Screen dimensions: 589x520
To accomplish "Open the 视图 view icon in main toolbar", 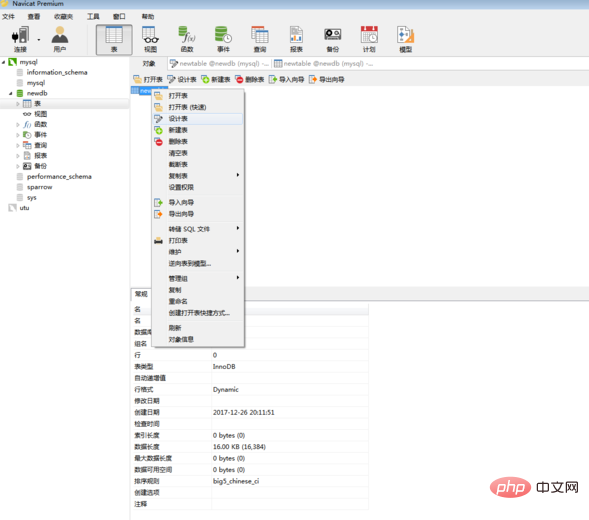I will (150, 39).
